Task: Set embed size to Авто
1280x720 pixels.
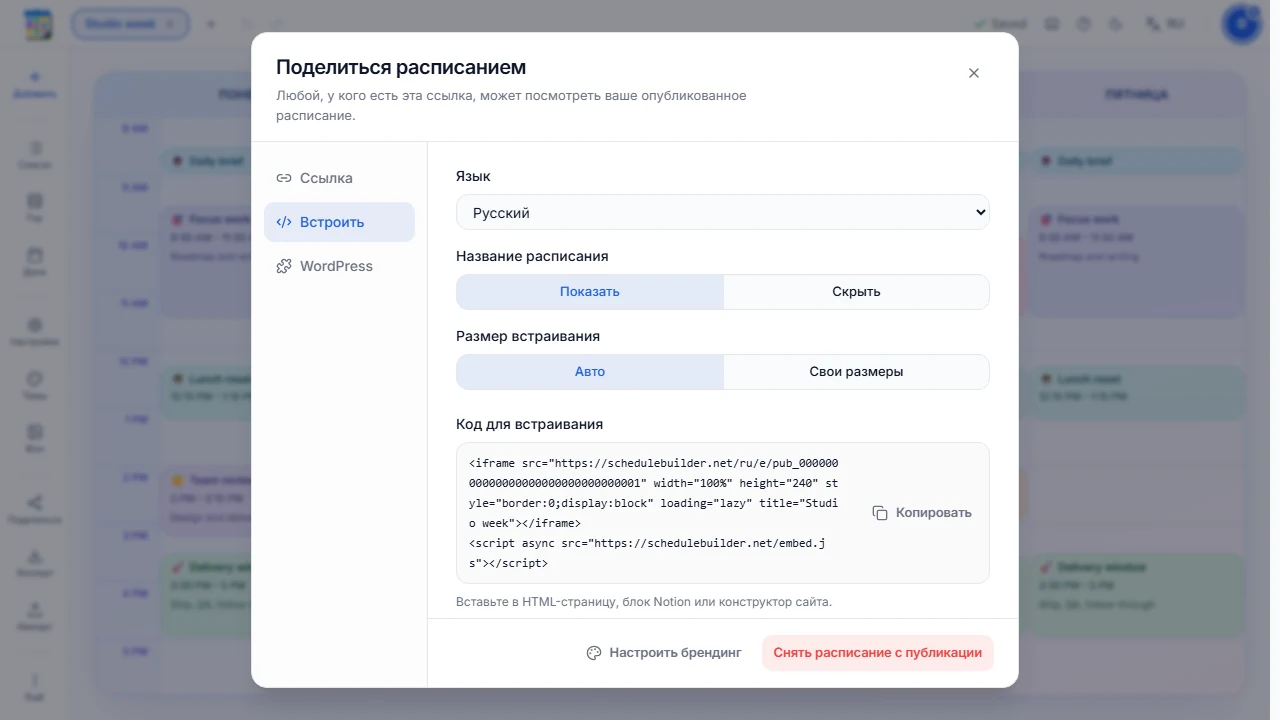Action: (590, 372)
